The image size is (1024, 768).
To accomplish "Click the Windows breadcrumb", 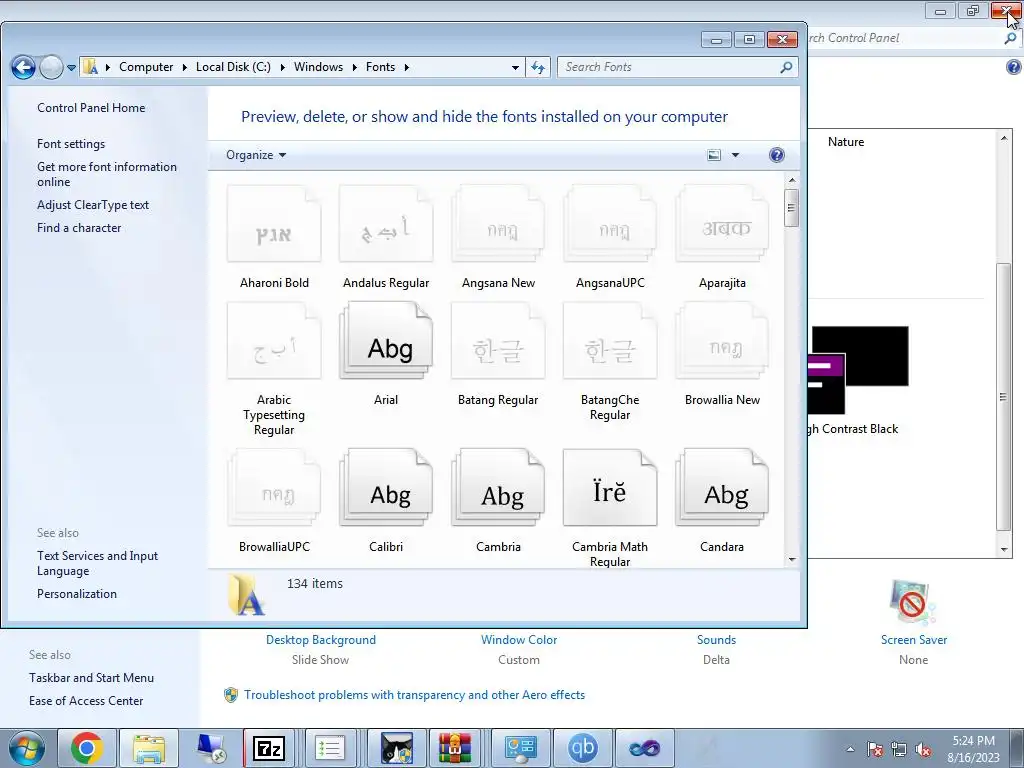I will point(318,67).
